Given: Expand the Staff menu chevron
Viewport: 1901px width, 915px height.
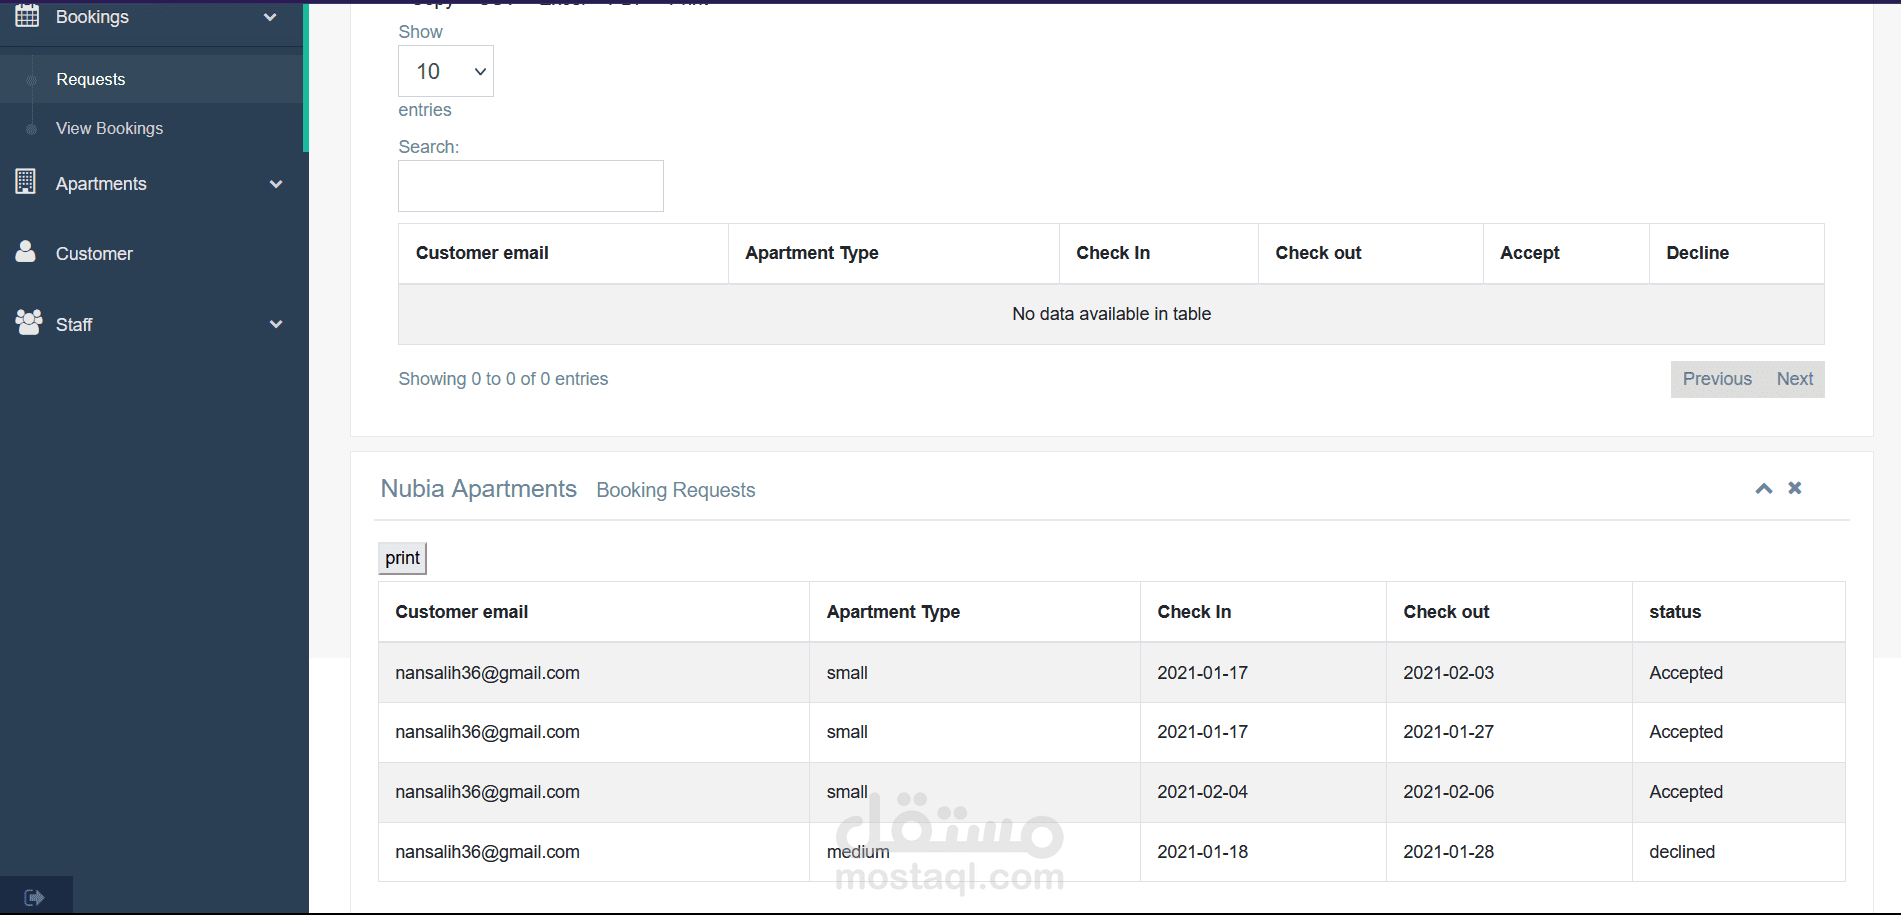Looking at the screenshot, I should (276, 324).
